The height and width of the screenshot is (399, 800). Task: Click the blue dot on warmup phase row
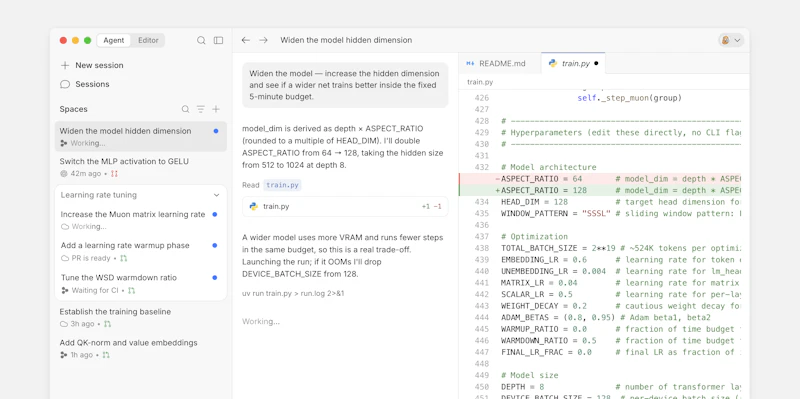coord(214,245)
